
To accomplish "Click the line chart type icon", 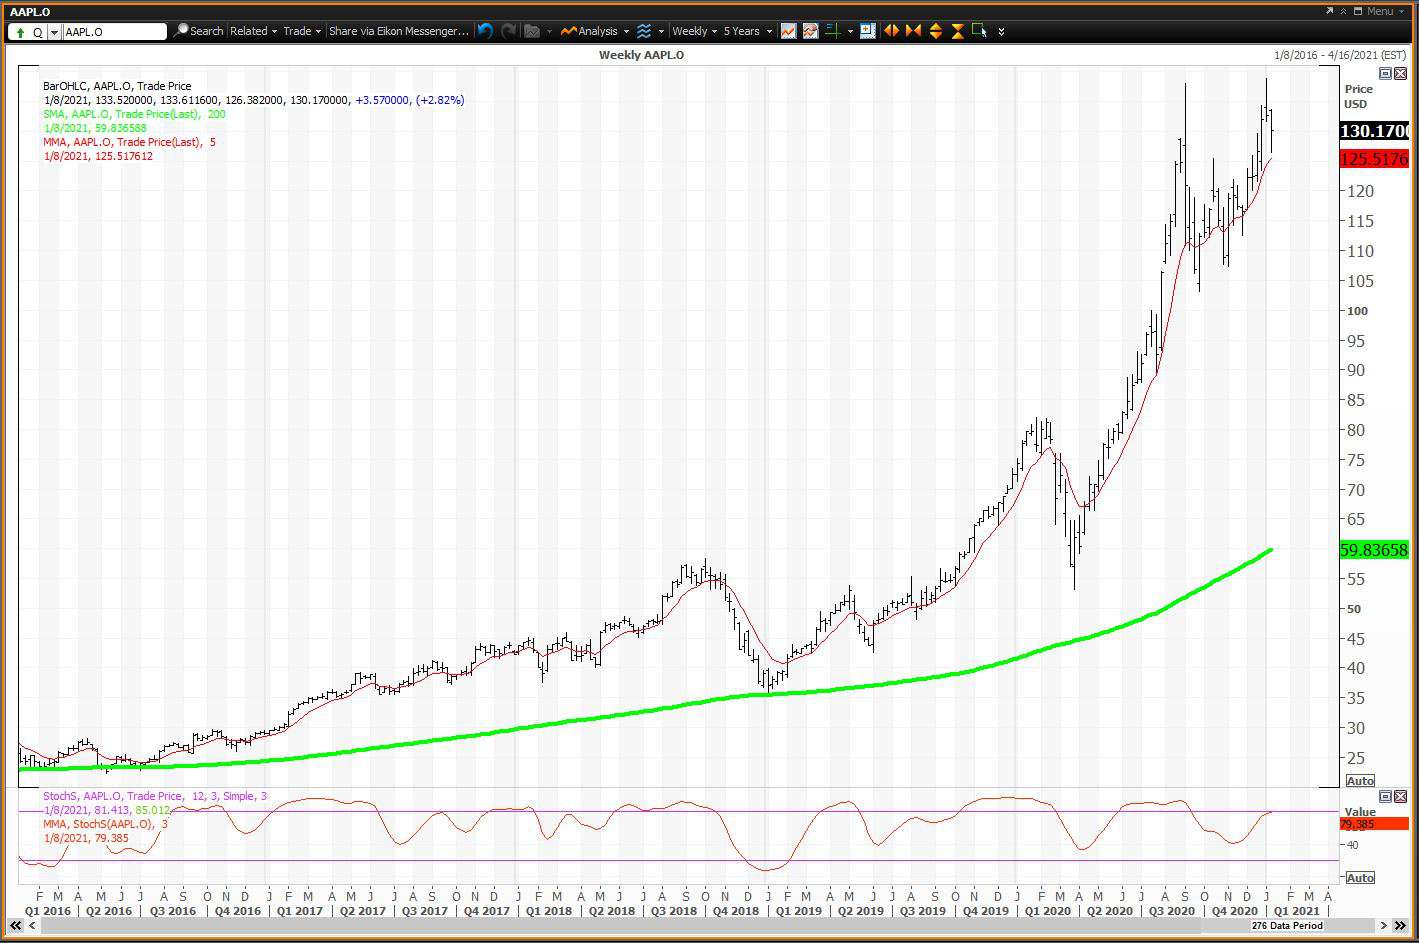I will (x=788, y=31).
